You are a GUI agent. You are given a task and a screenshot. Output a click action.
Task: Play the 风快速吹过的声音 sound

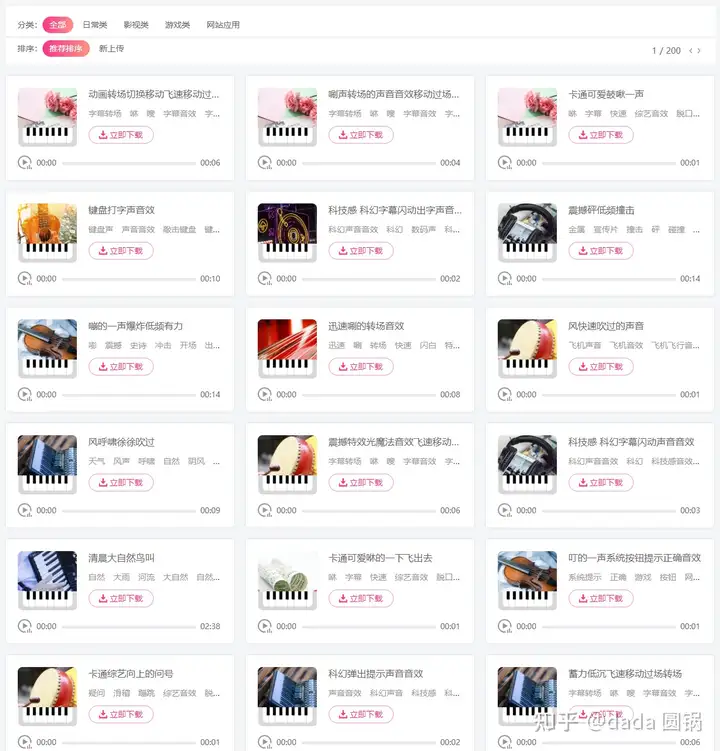pos(504,394)
